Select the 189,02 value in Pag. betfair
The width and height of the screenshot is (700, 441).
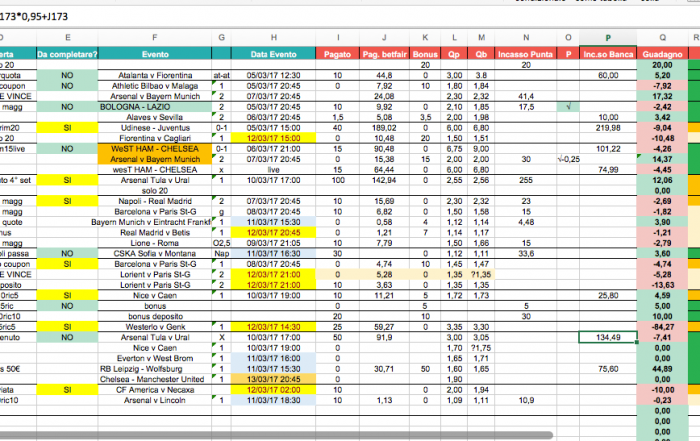pos(384,128)
